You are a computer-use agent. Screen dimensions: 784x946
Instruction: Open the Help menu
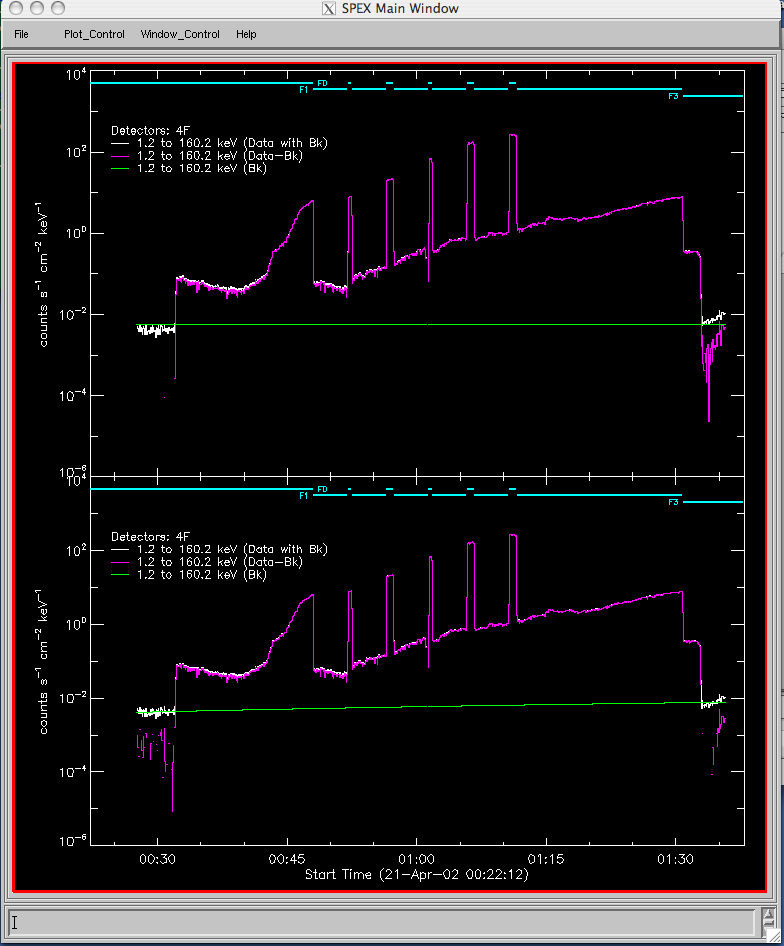pos(246,34)
